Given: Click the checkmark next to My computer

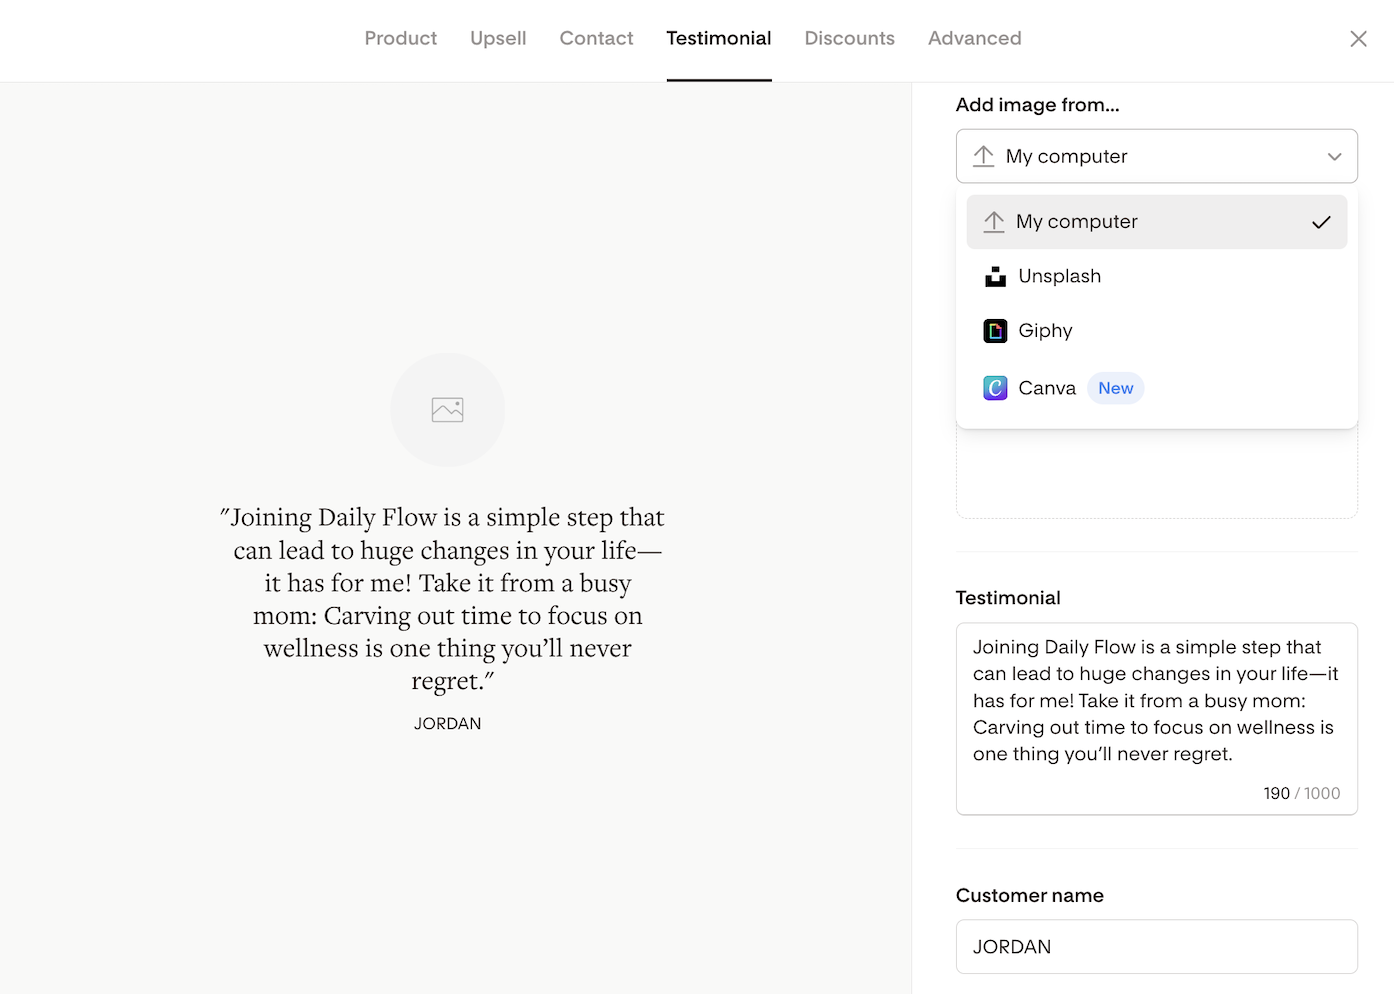Looking at the screenshot, I should (x=1321, y=222).
